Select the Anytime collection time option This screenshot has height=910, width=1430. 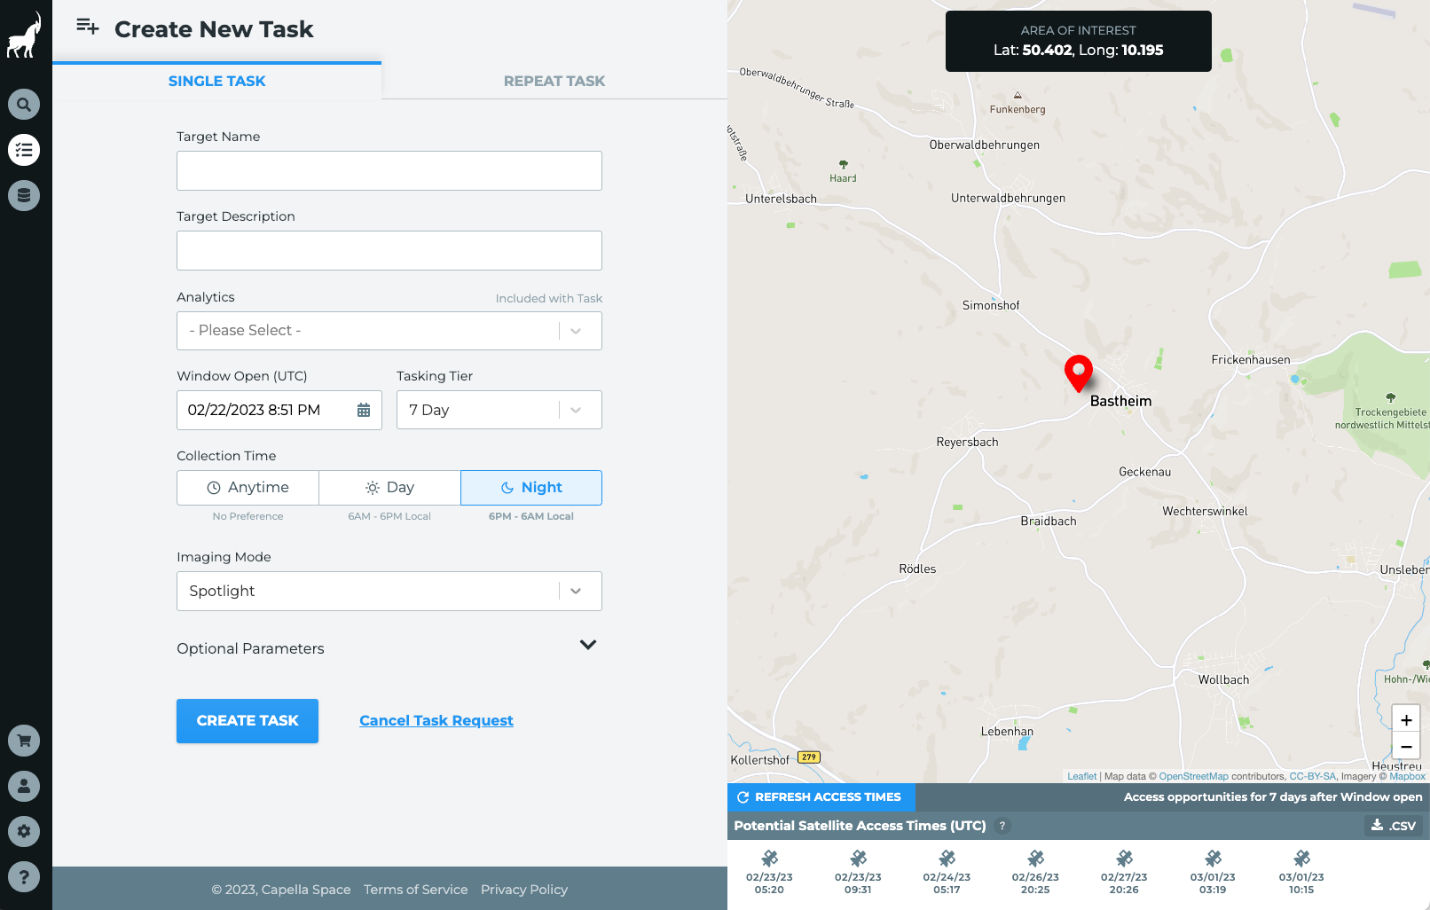click(248, 488)
